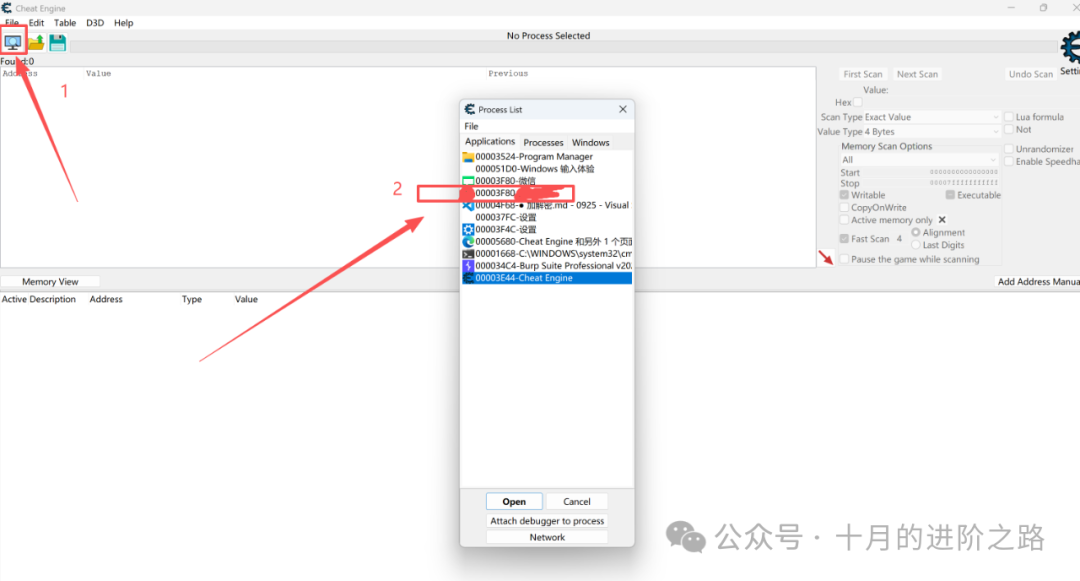This screenshot has width=1080, height=581.
Task: Open the Table menu
Action: pyautogui.click(x=65, y=23)
